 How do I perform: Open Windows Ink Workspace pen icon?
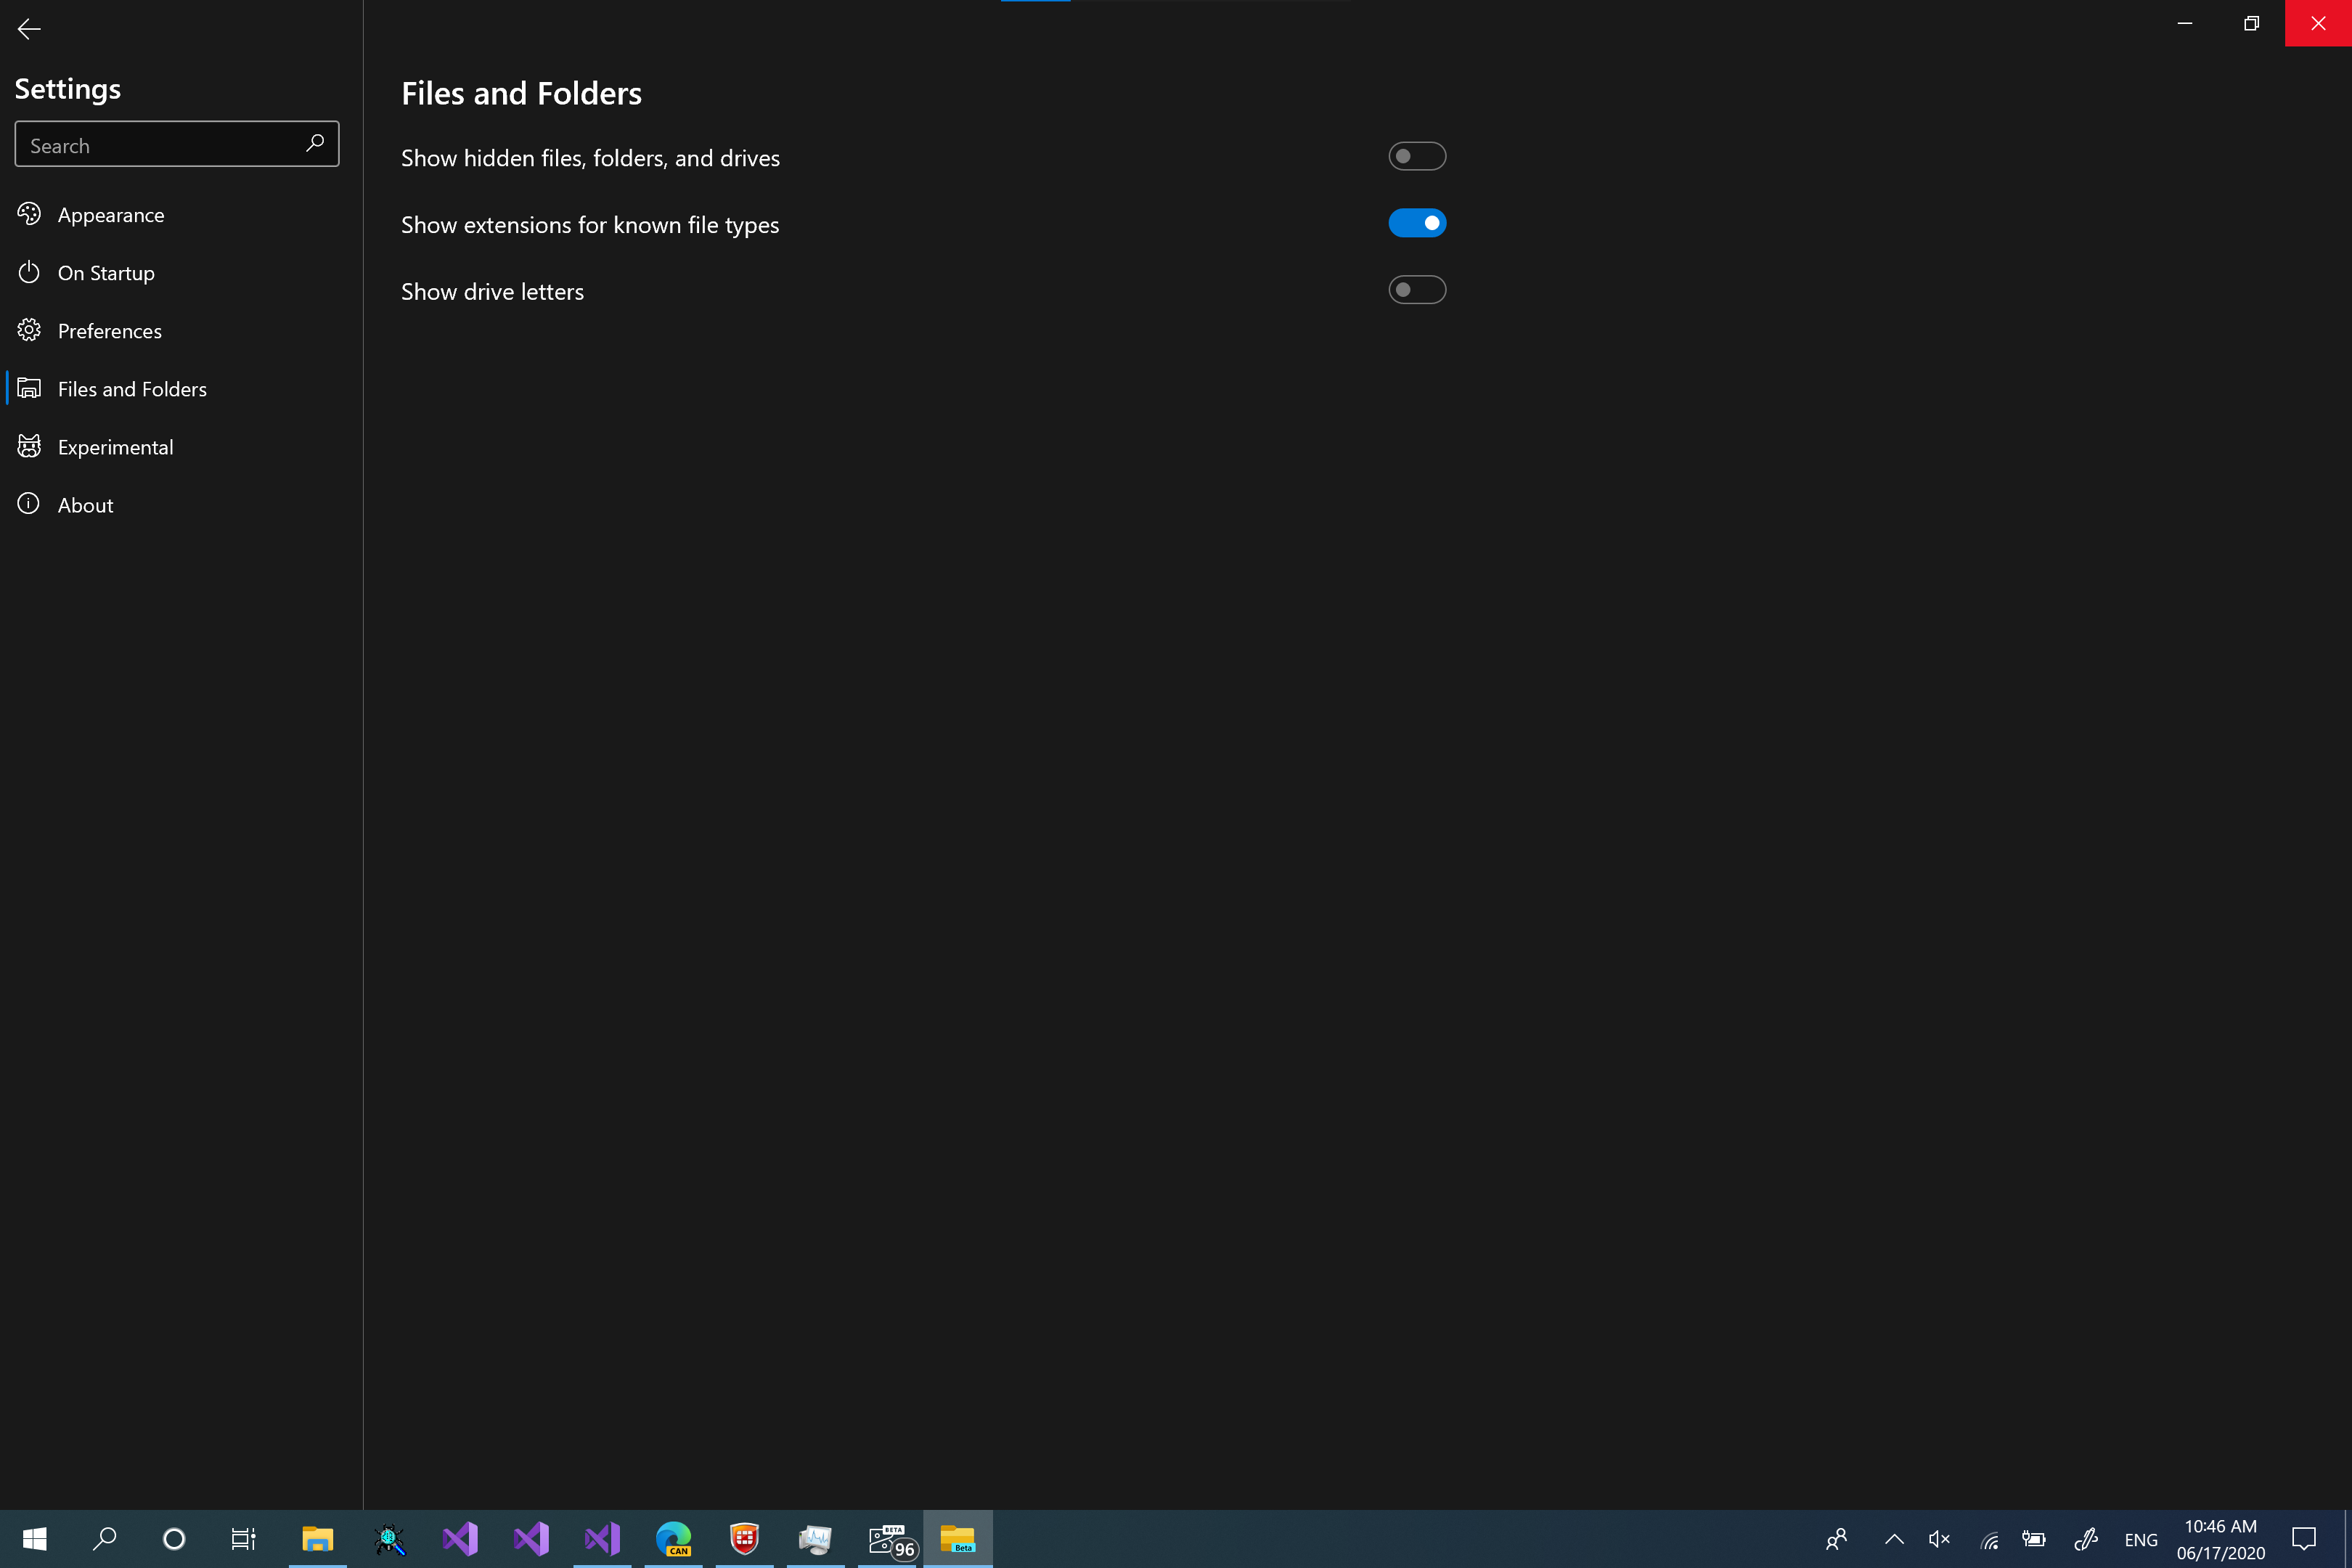pos(2086,1539)
